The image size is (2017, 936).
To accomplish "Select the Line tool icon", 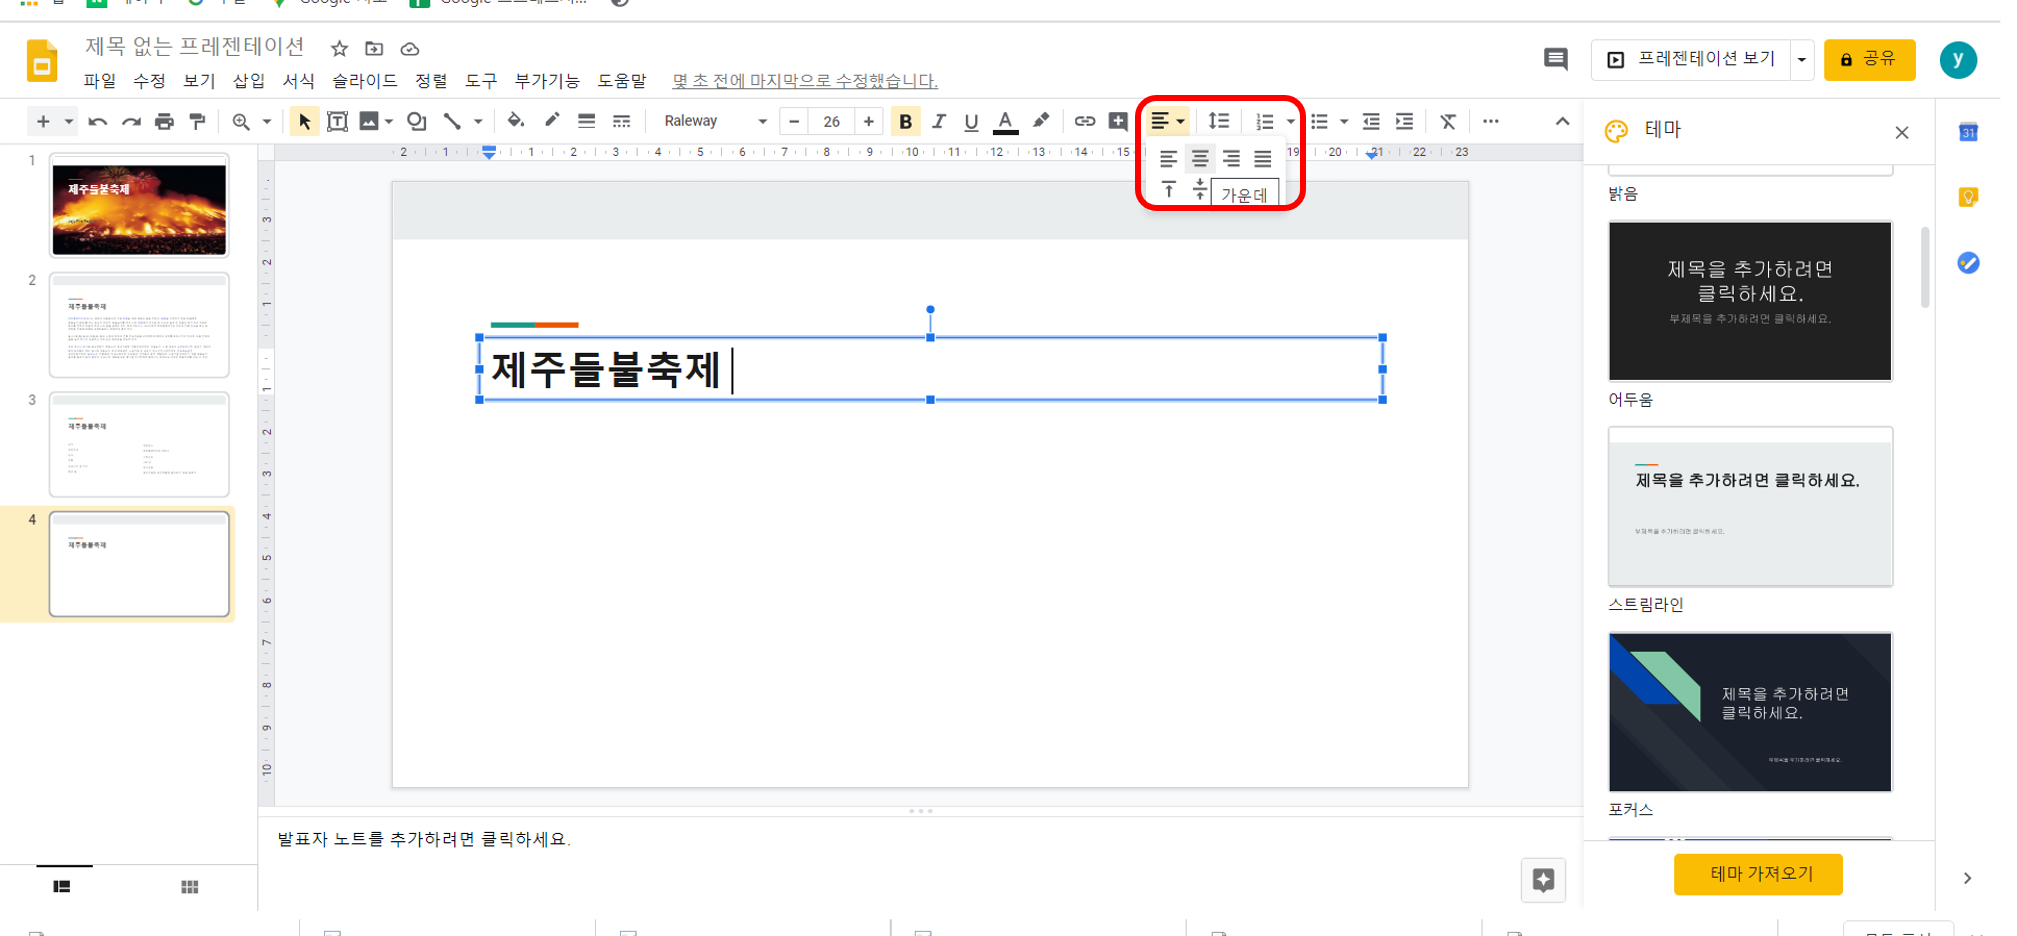I will click(453, 121).
